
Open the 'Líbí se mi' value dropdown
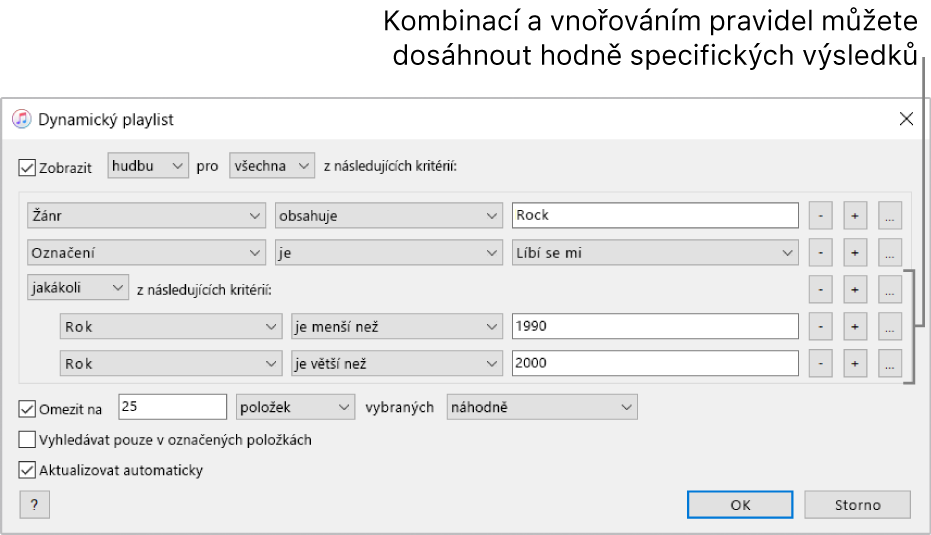coord(656,253)
